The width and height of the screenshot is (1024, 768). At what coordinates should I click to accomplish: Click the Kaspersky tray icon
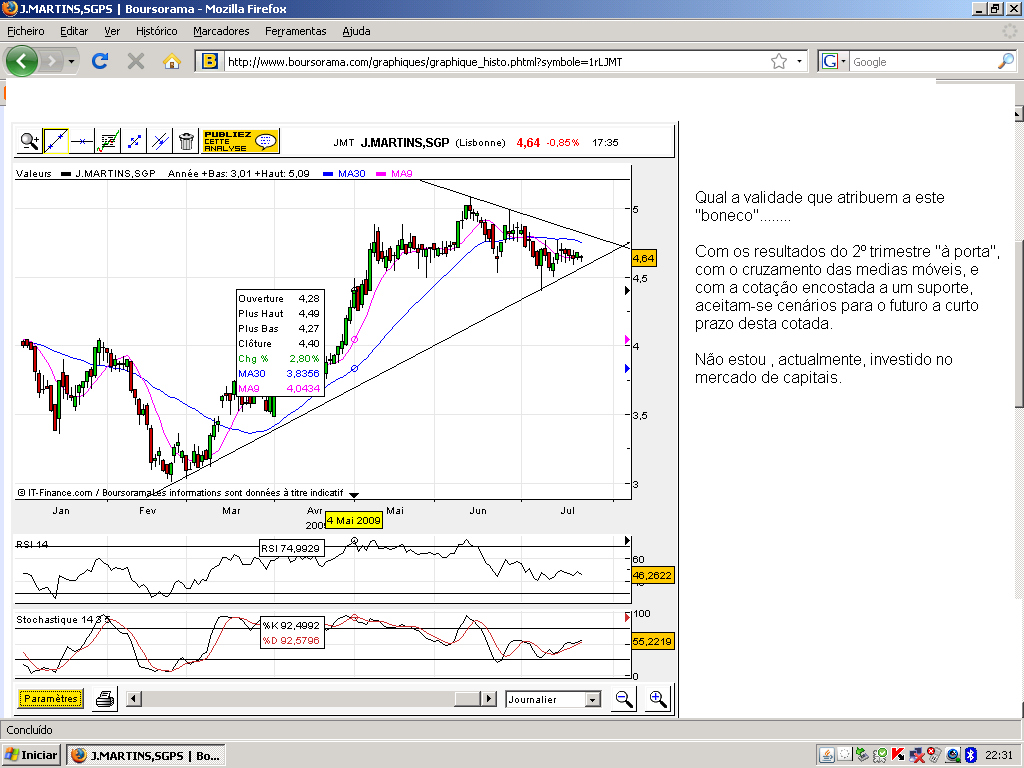898,756
